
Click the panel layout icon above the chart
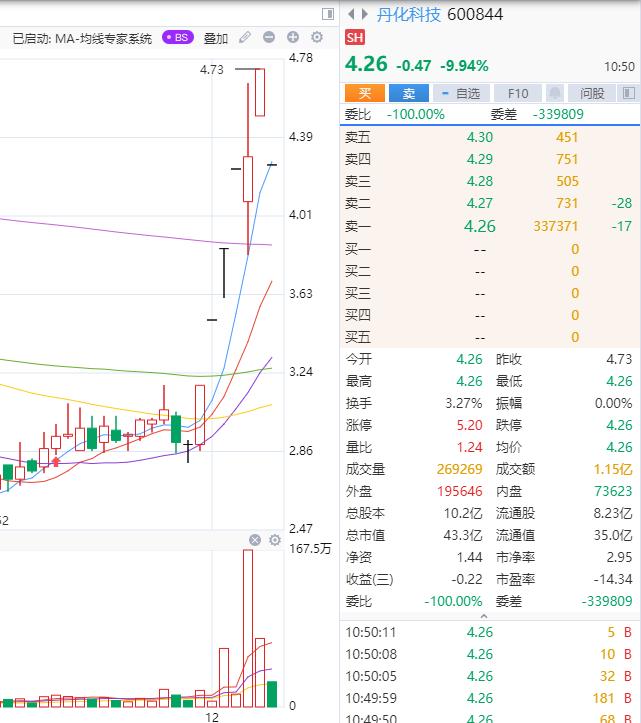click(x=328, y=14)
